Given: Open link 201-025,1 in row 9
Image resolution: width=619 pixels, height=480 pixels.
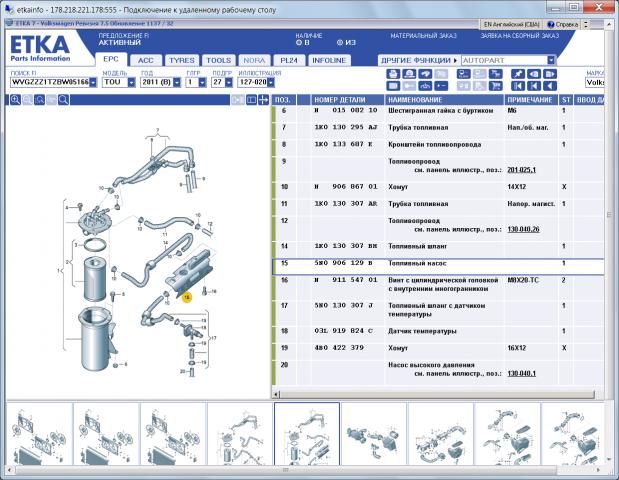Looking at the screenshot, I should coord(521,170).
